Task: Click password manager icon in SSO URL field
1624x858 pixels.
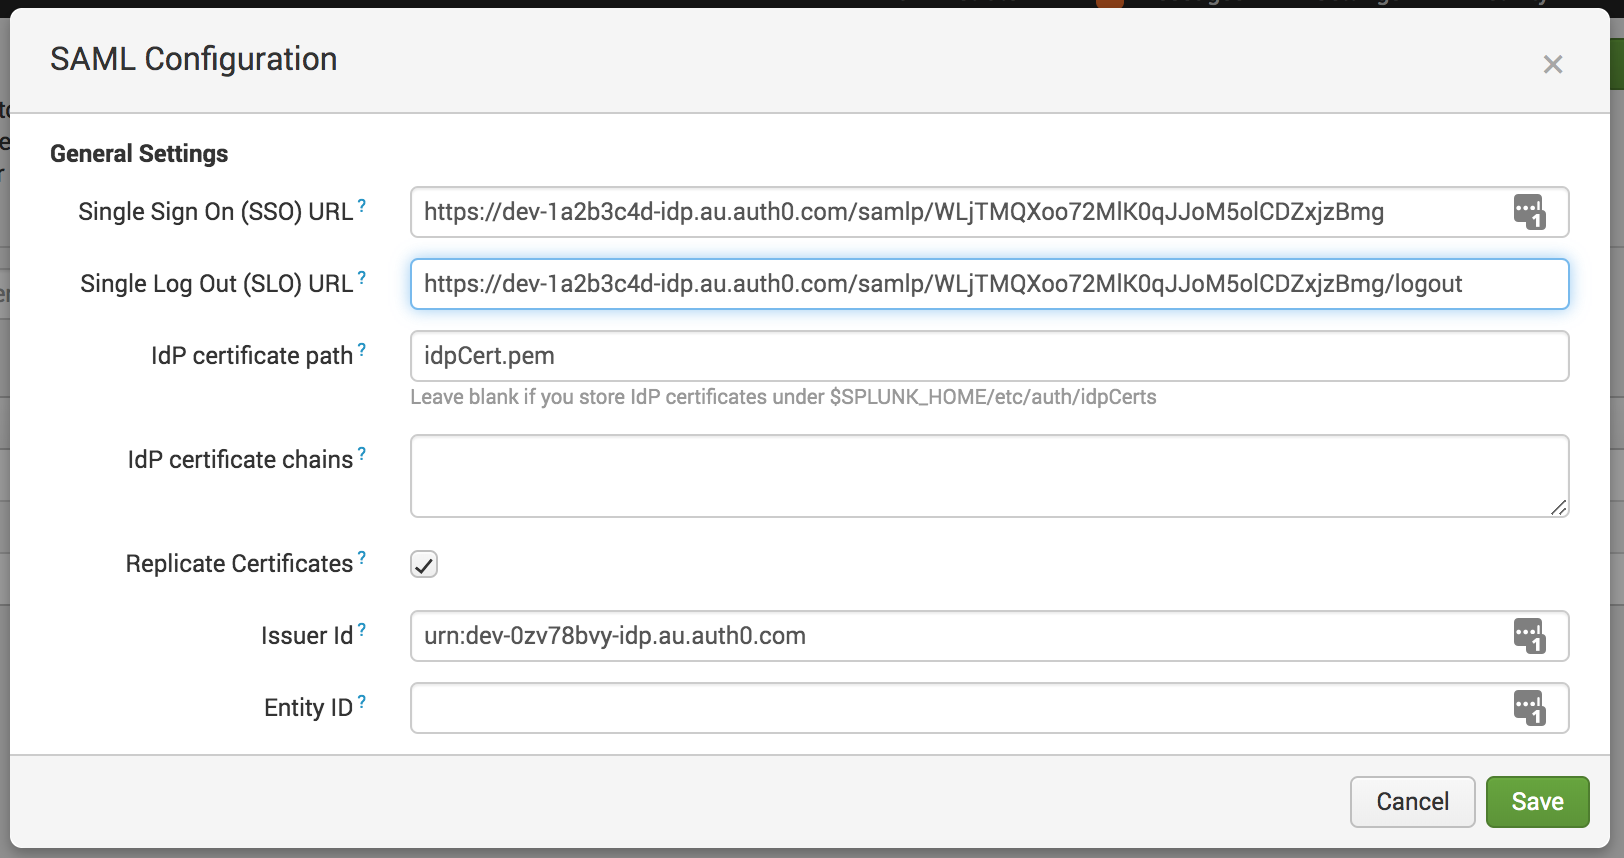Action: click(1528, 212)
